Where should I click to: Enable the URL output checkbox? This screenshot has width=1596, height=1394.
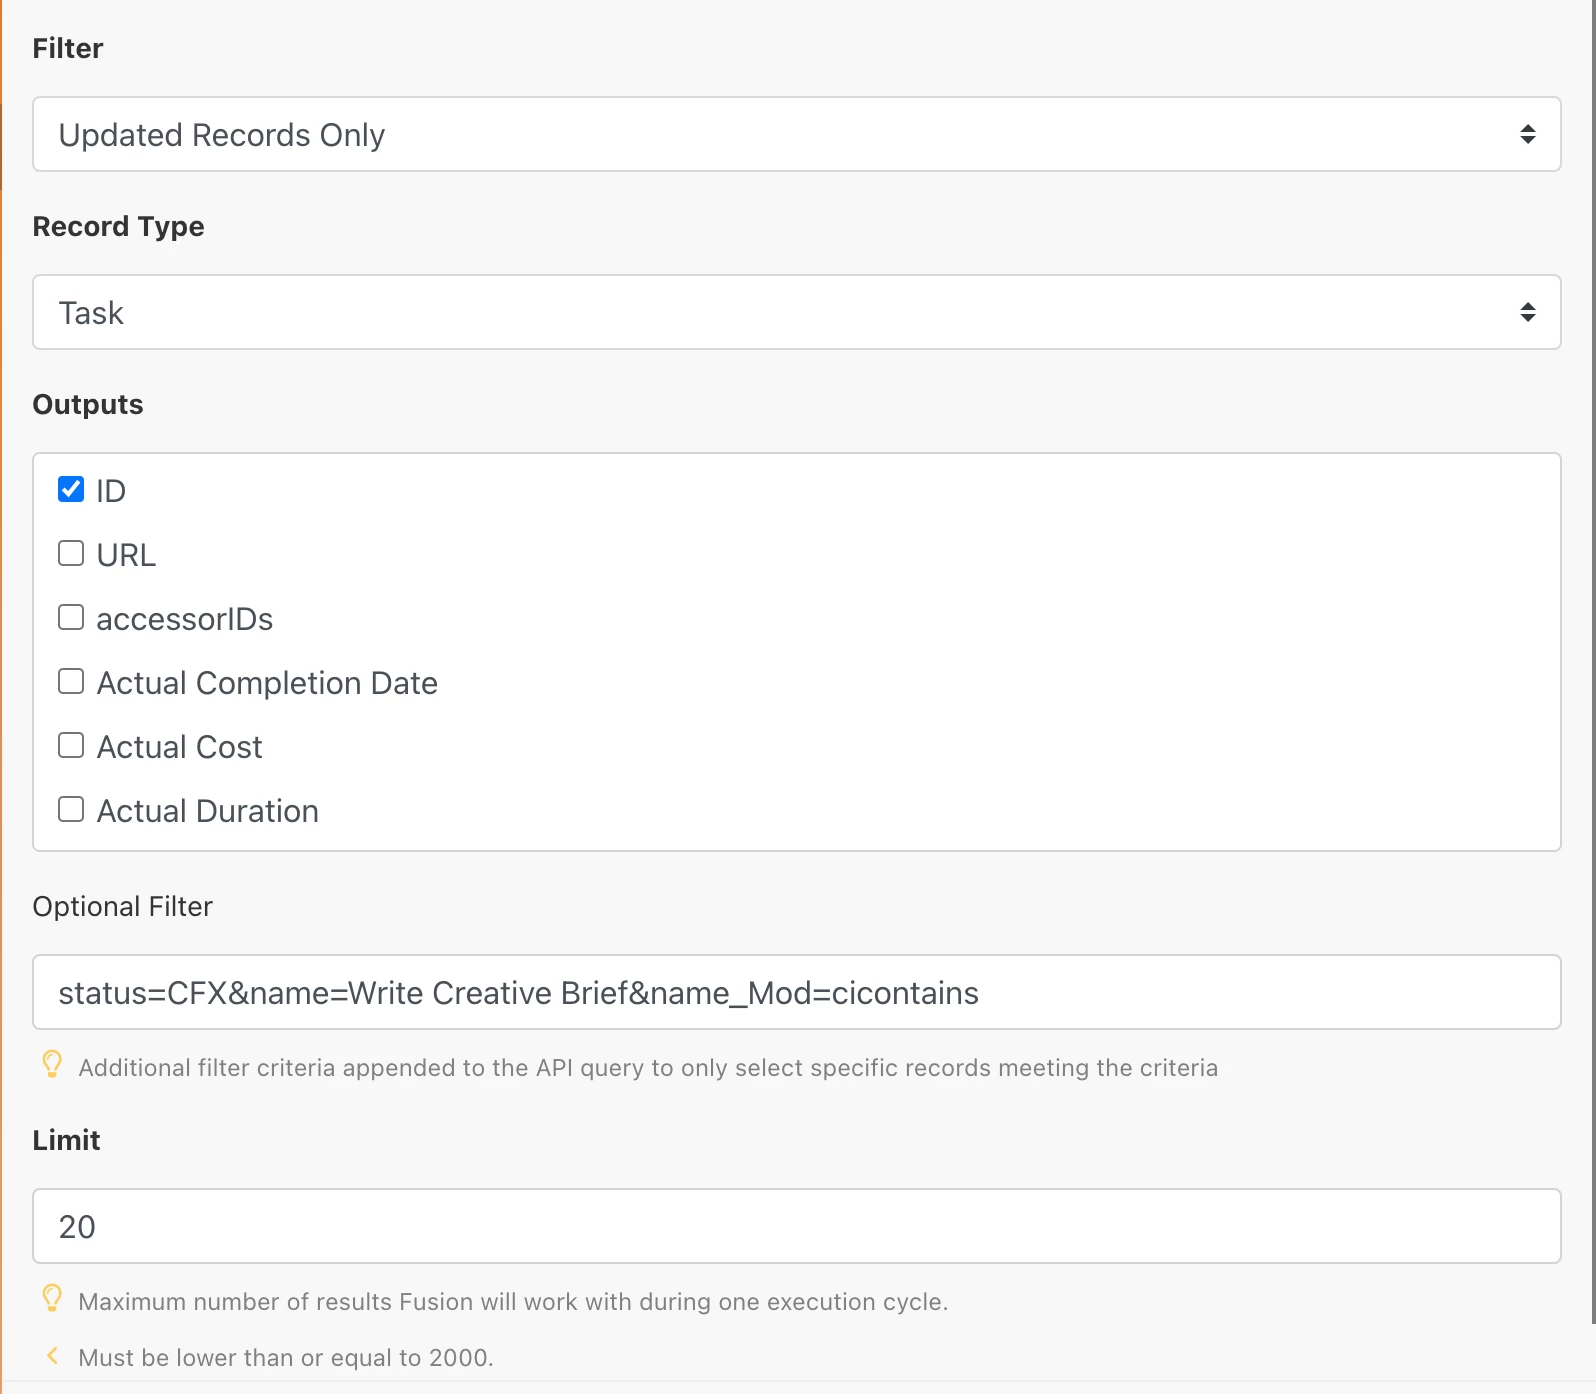tap(71, 554)
